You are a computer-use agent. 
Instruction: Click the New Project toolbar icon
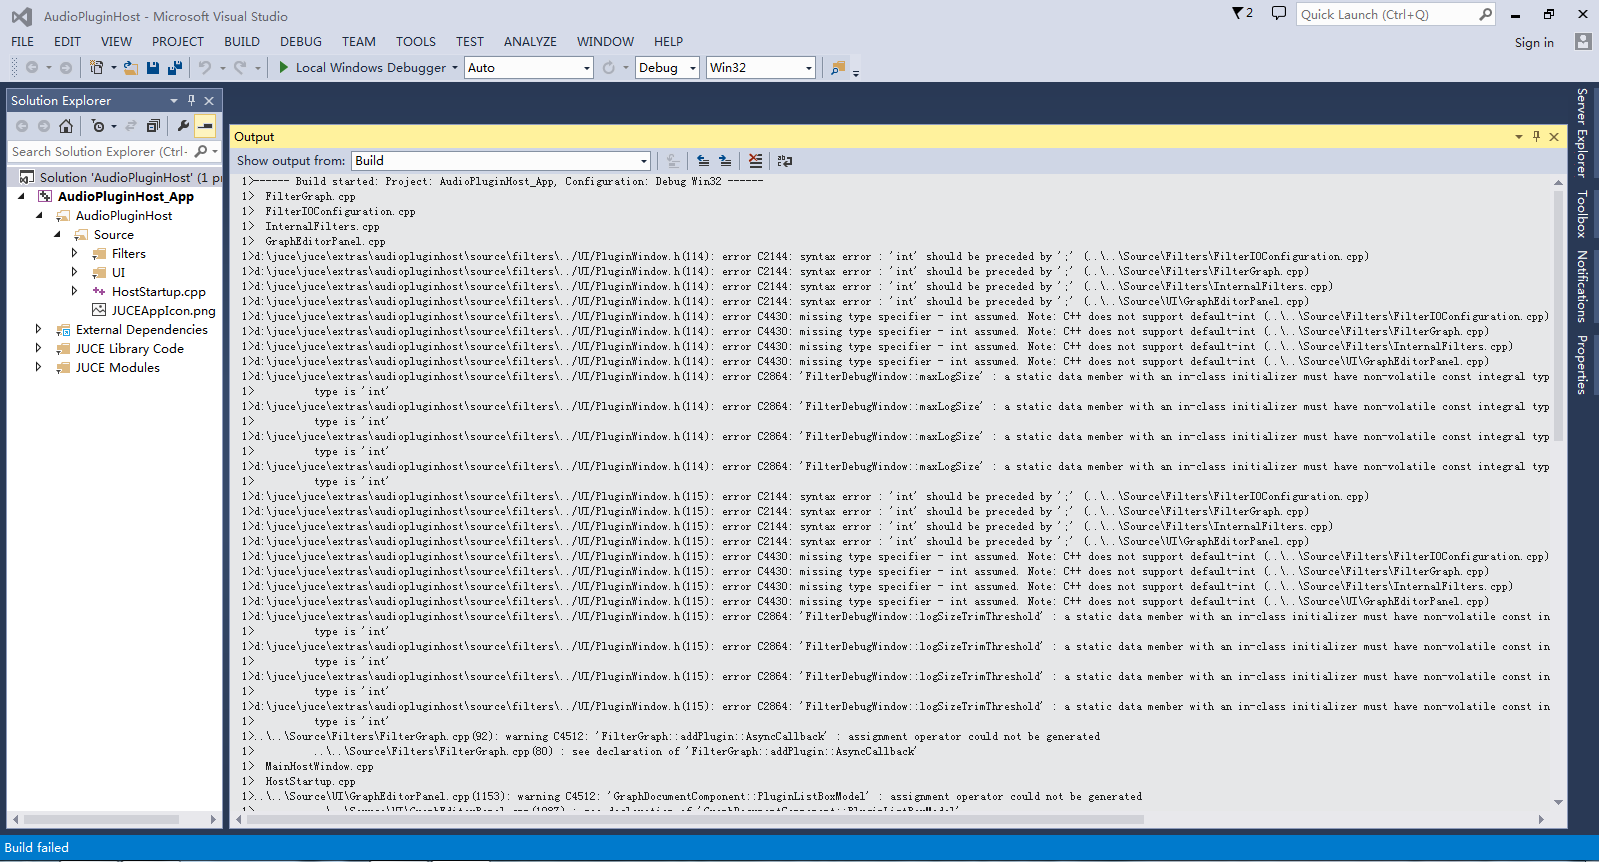(x=96, y=67)
